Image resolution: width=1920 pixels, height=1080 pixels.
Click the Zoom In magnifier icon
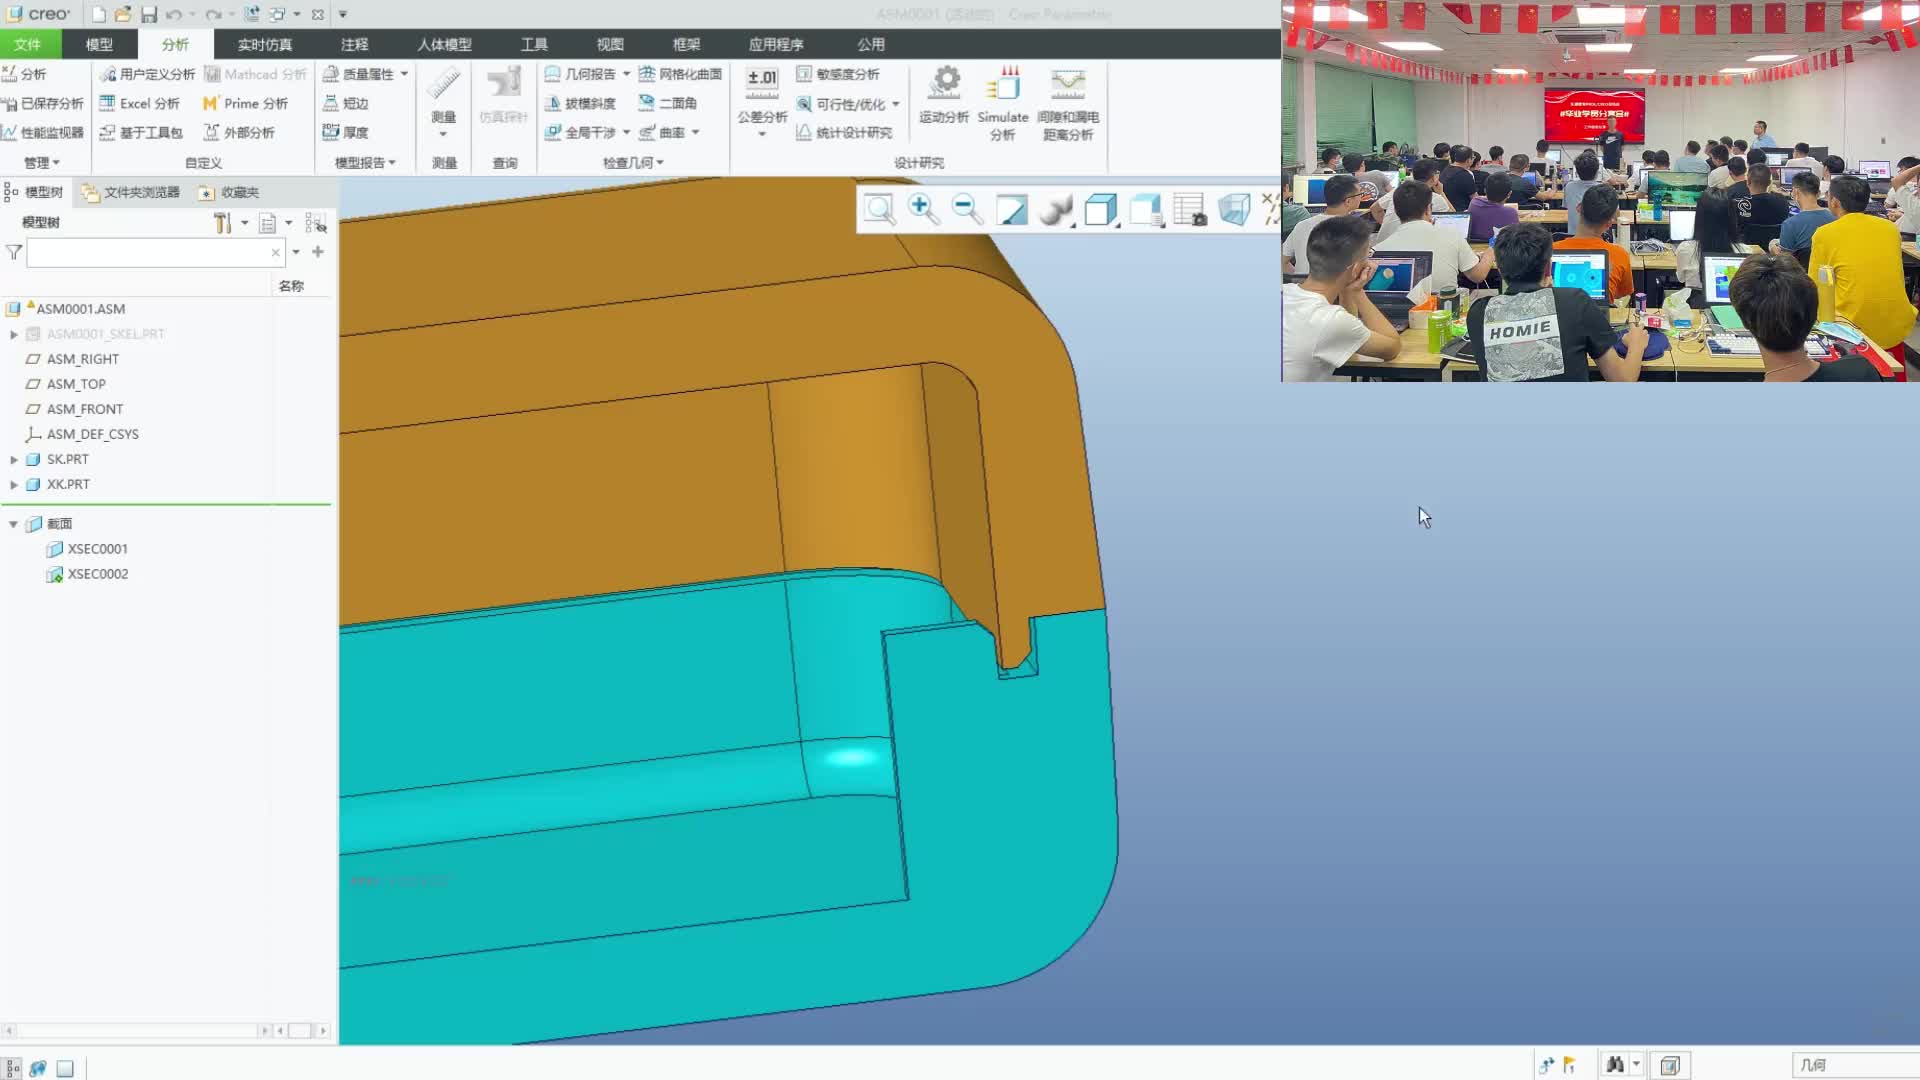click(922, 209)
